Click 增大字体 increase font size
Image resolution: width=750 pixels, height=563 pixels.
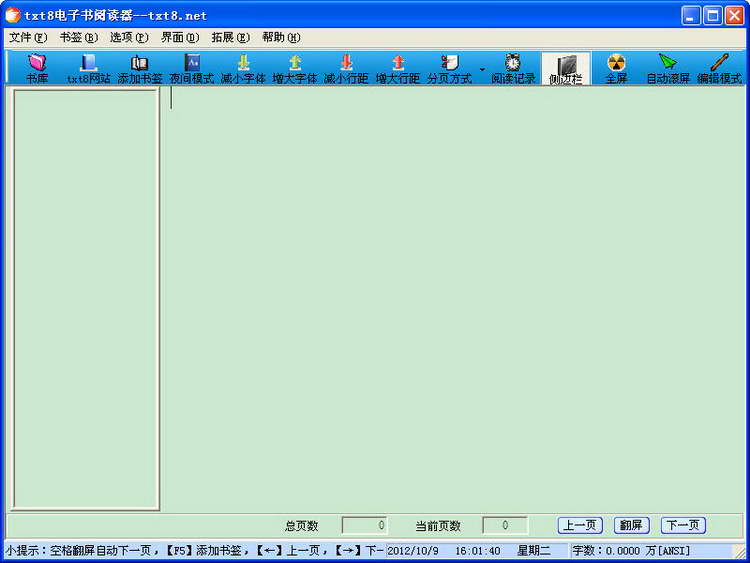(x=295, y=68)
